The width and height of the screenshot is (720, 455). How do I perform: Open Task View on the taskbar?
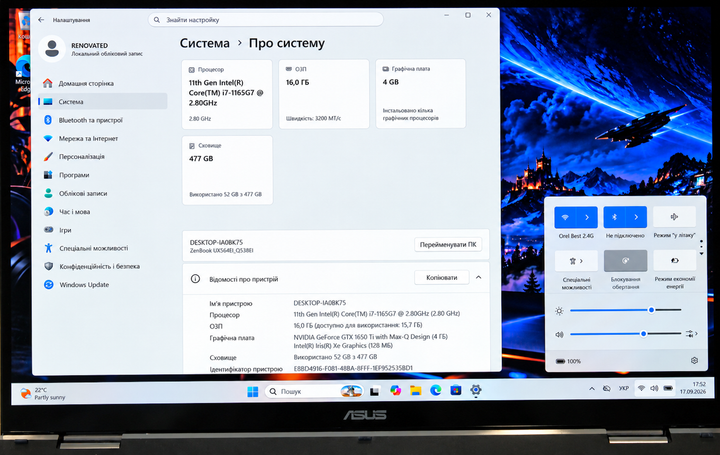(375, 391)
